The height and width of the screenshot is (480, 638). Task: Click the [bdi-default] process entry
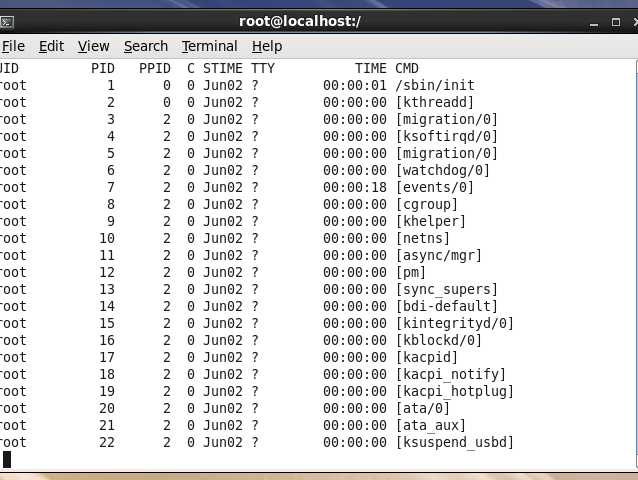tap(447, 306)
